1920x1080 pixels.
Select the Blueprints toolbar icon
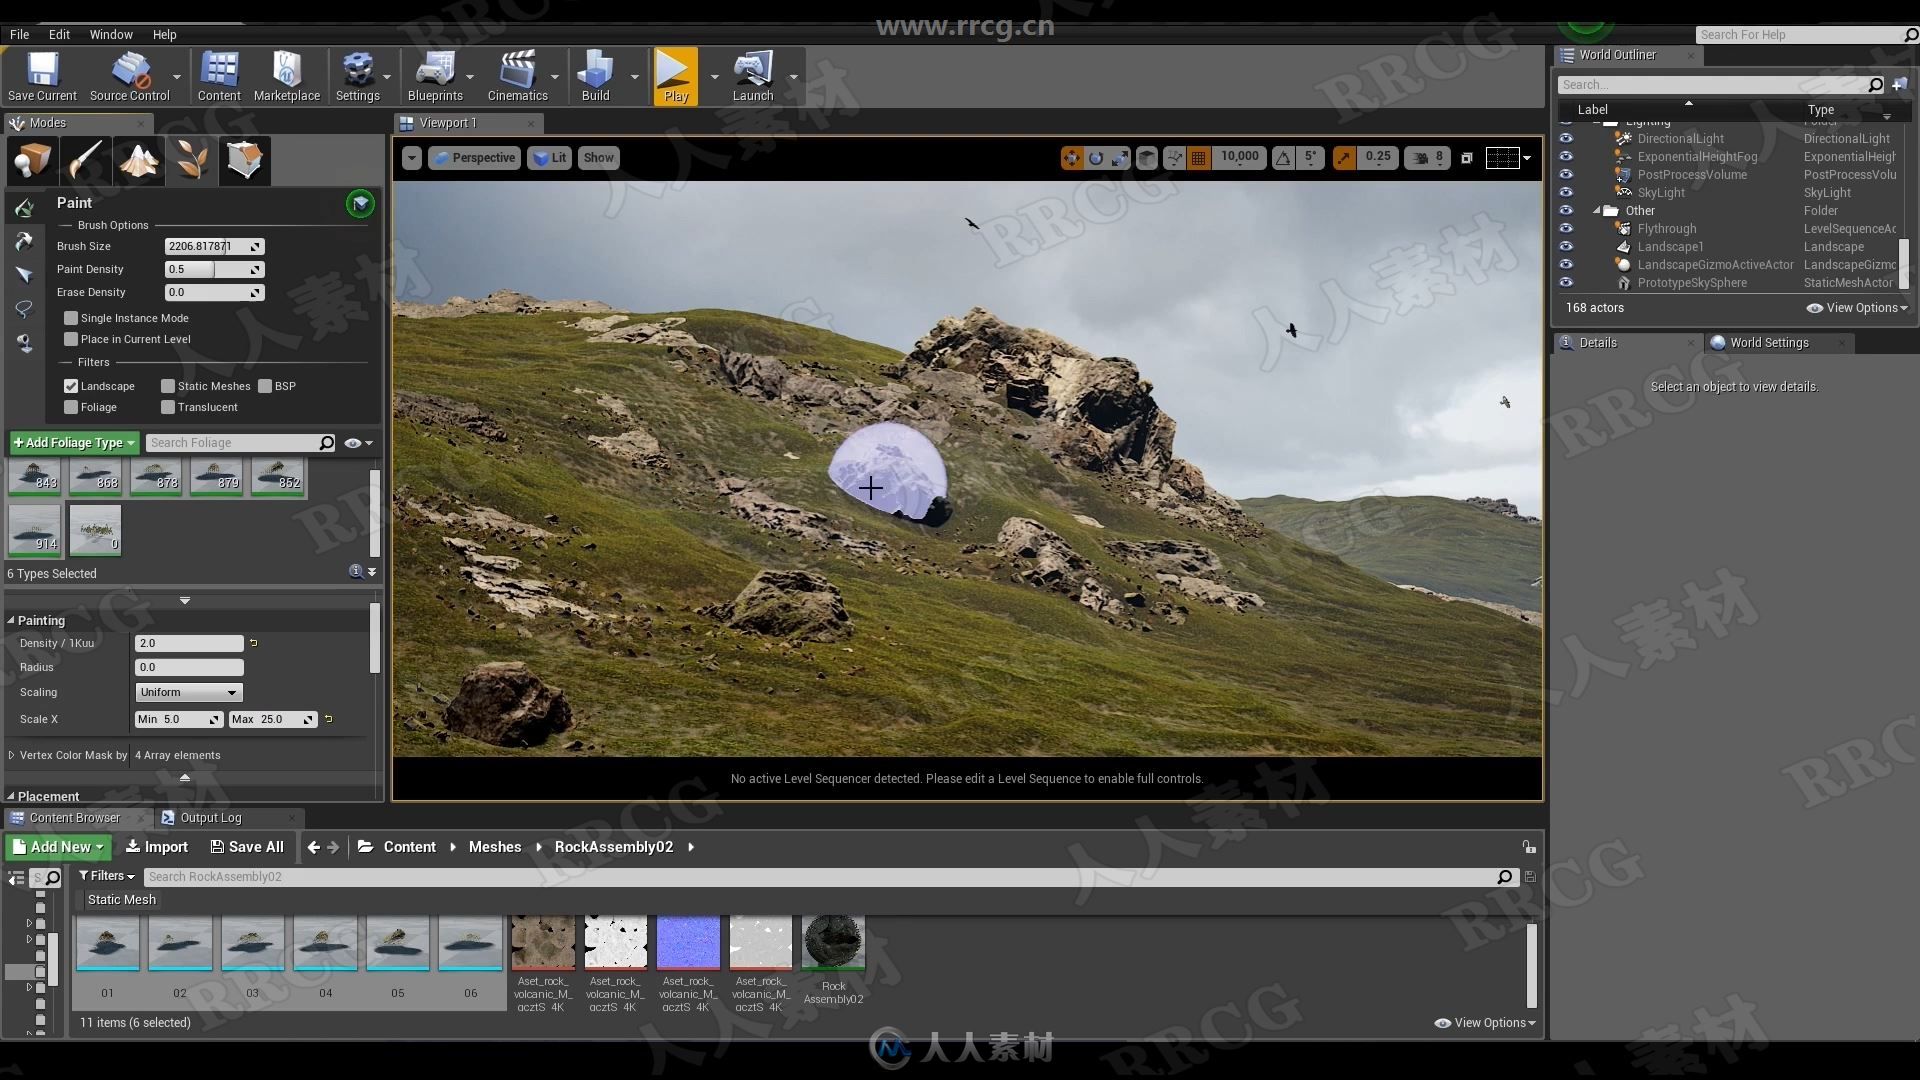pos(433,74)
